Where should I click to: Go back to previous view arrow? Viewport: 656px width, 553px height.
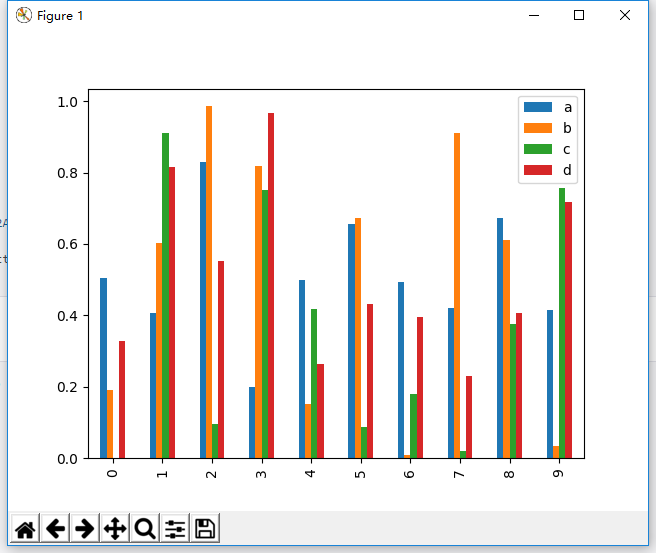(x=55, y=528)
